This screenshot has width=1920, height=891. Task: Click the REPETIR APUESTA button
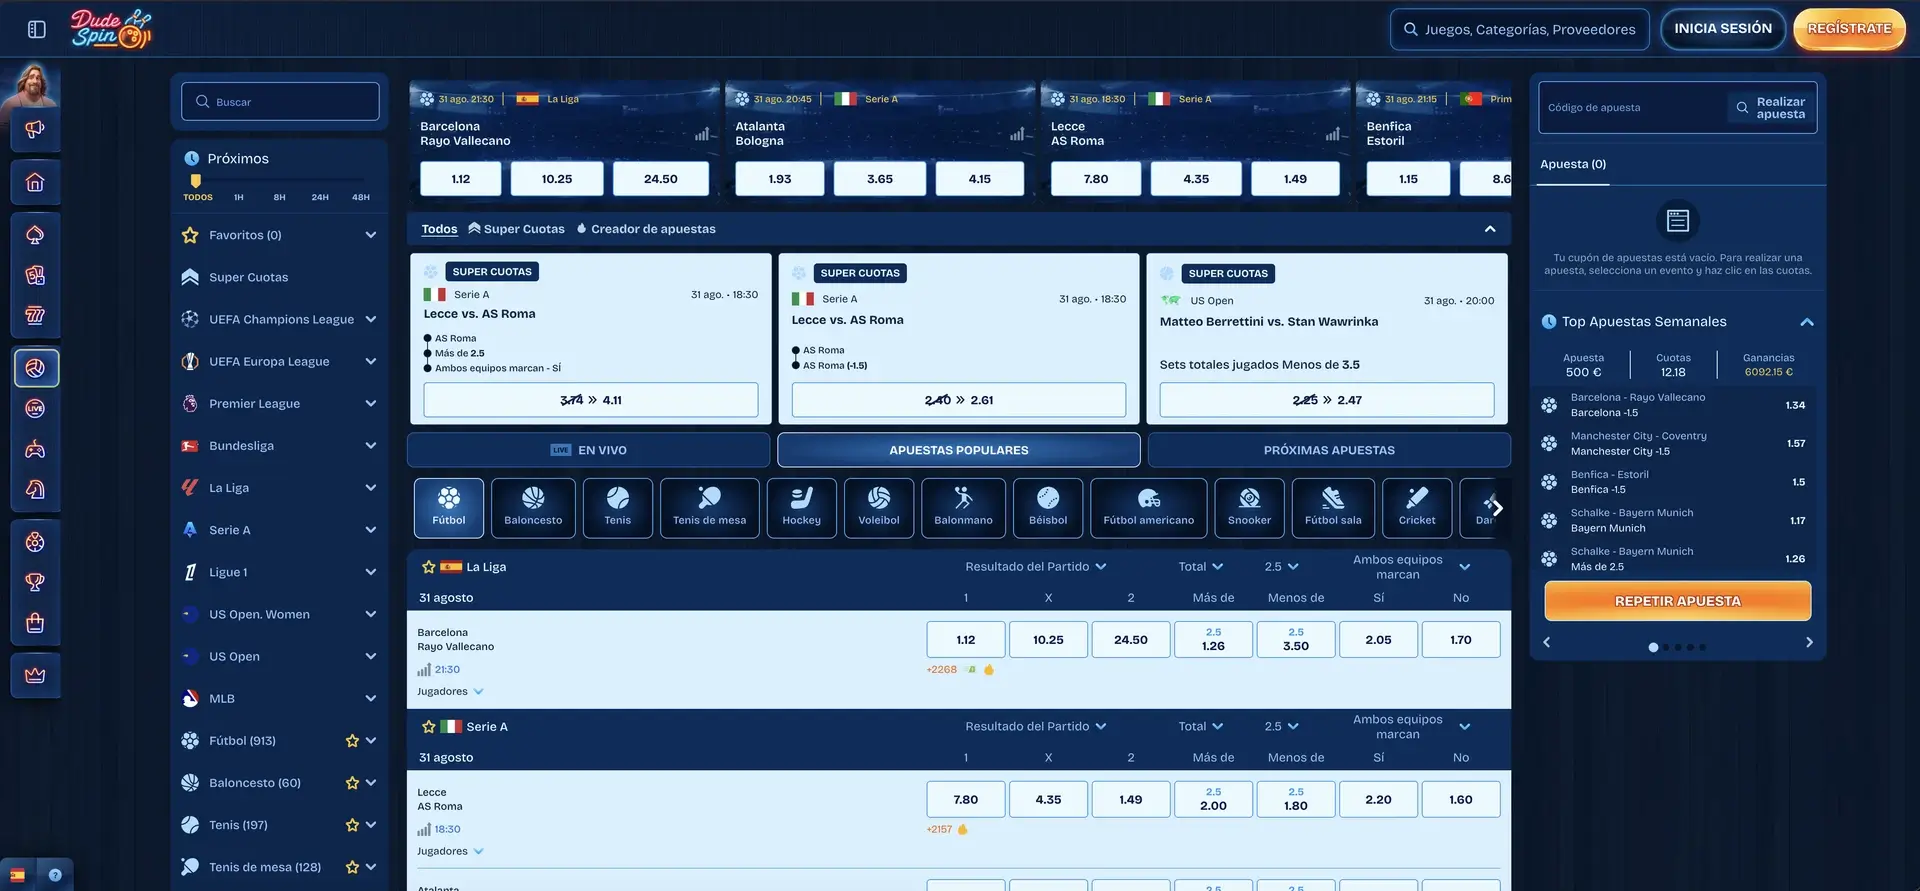coord(1677,601)
